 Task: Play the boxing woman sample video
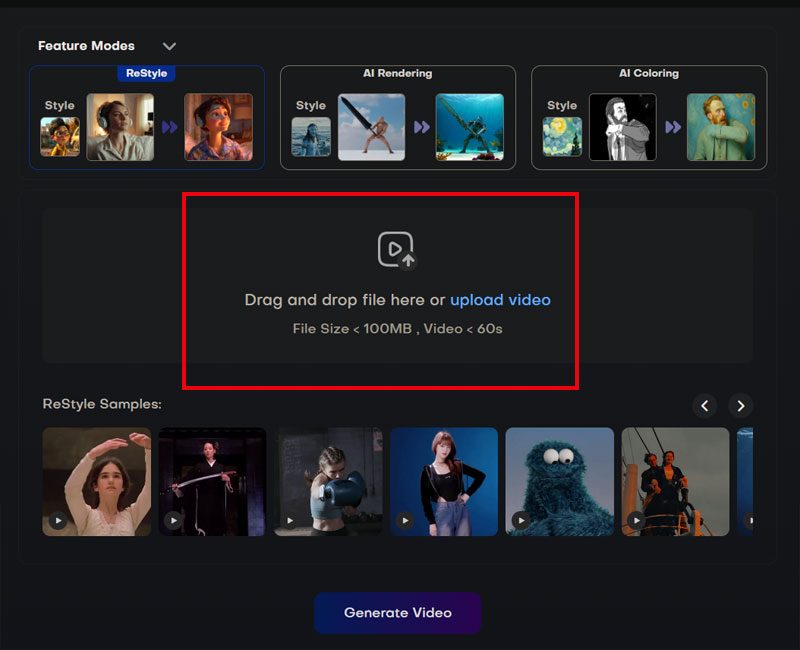[290, 520]
